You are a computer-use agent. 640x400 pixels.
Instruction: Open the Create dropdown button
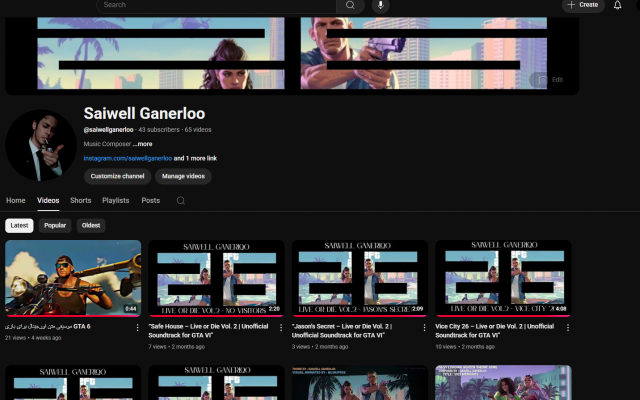(582, 5)
